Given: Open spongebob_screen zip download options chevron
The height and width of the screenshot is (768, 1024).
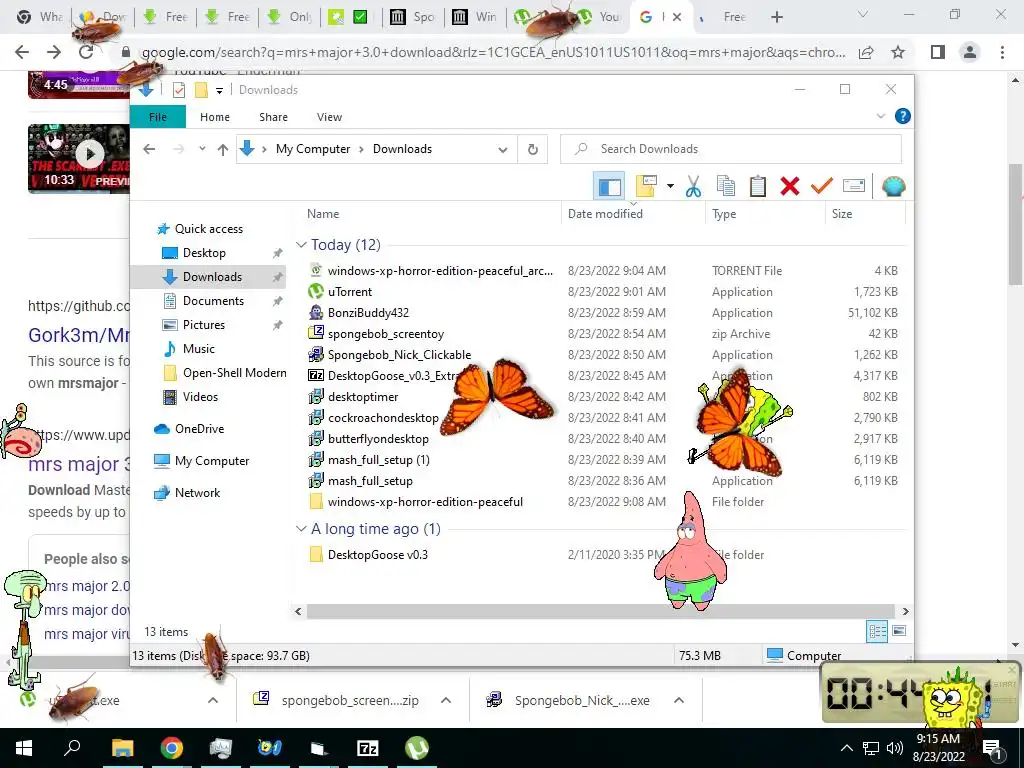Looking at the screenshot, I should [446, 701].
